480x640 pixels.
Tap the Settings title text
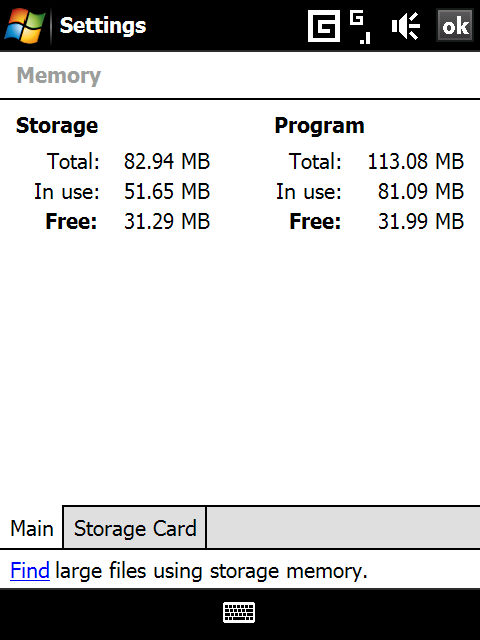pos(103,26)
